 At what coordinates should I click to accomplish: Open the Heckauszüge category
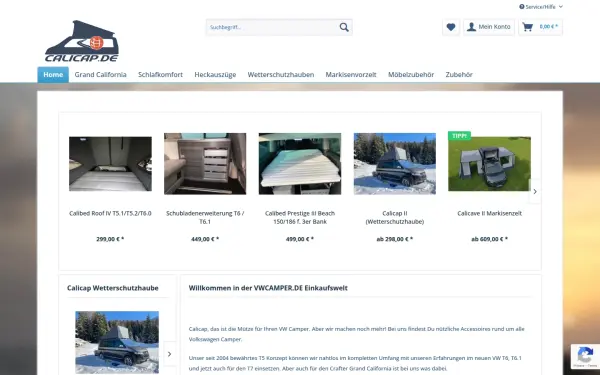[215, 75]
